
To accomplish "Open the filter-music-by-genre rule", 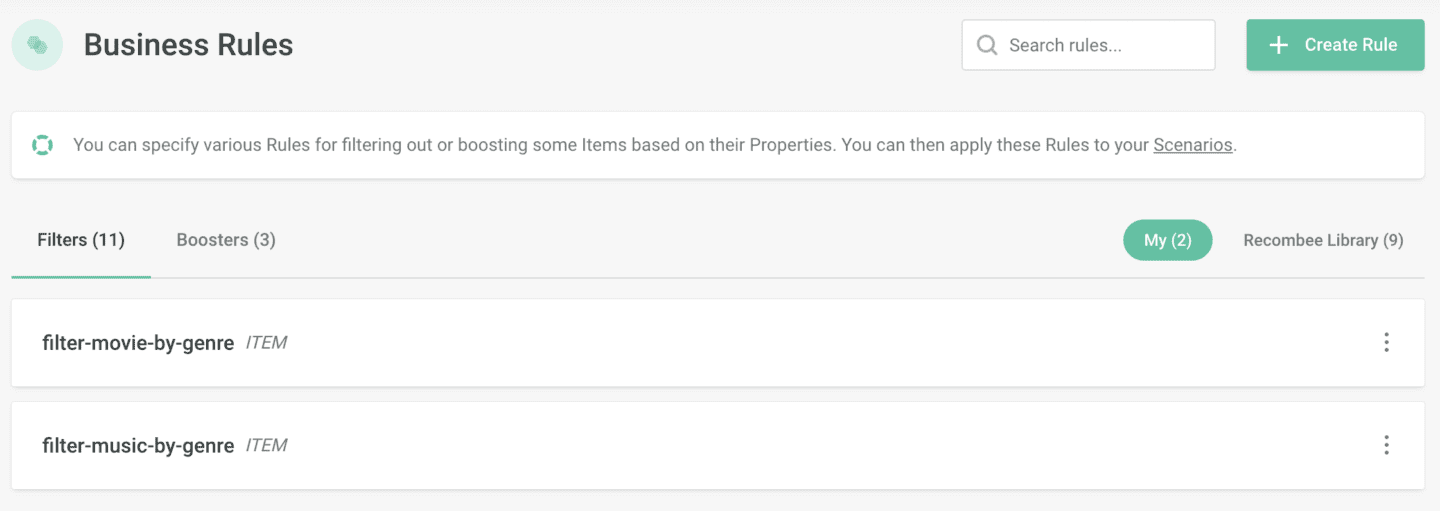I will point(138,446).
